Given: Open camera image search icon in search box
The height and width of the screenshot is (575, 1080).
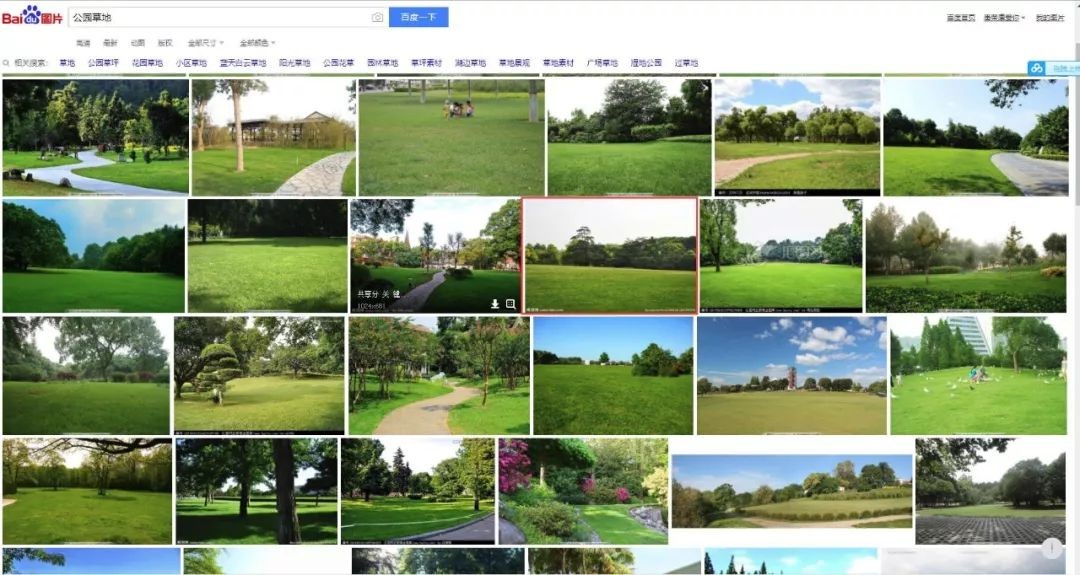Looking at the screenshot, I should [377, 17].
